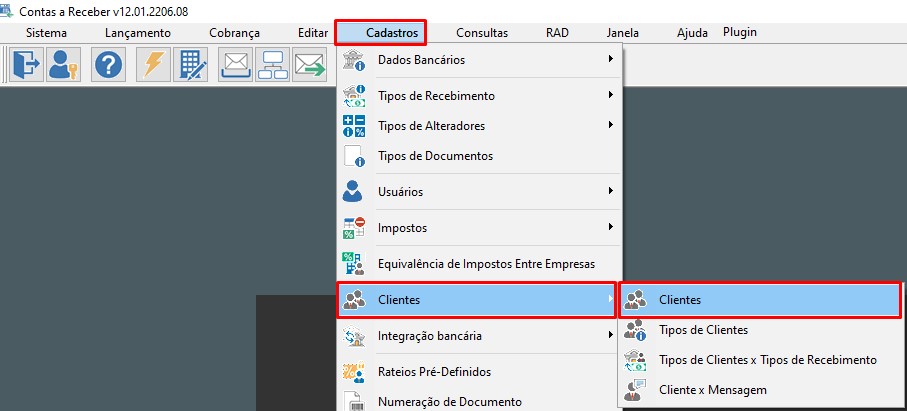This screenshot has height=411, width=907.
Task: Click the exit door toolbar icon
Action: [26, 64]
